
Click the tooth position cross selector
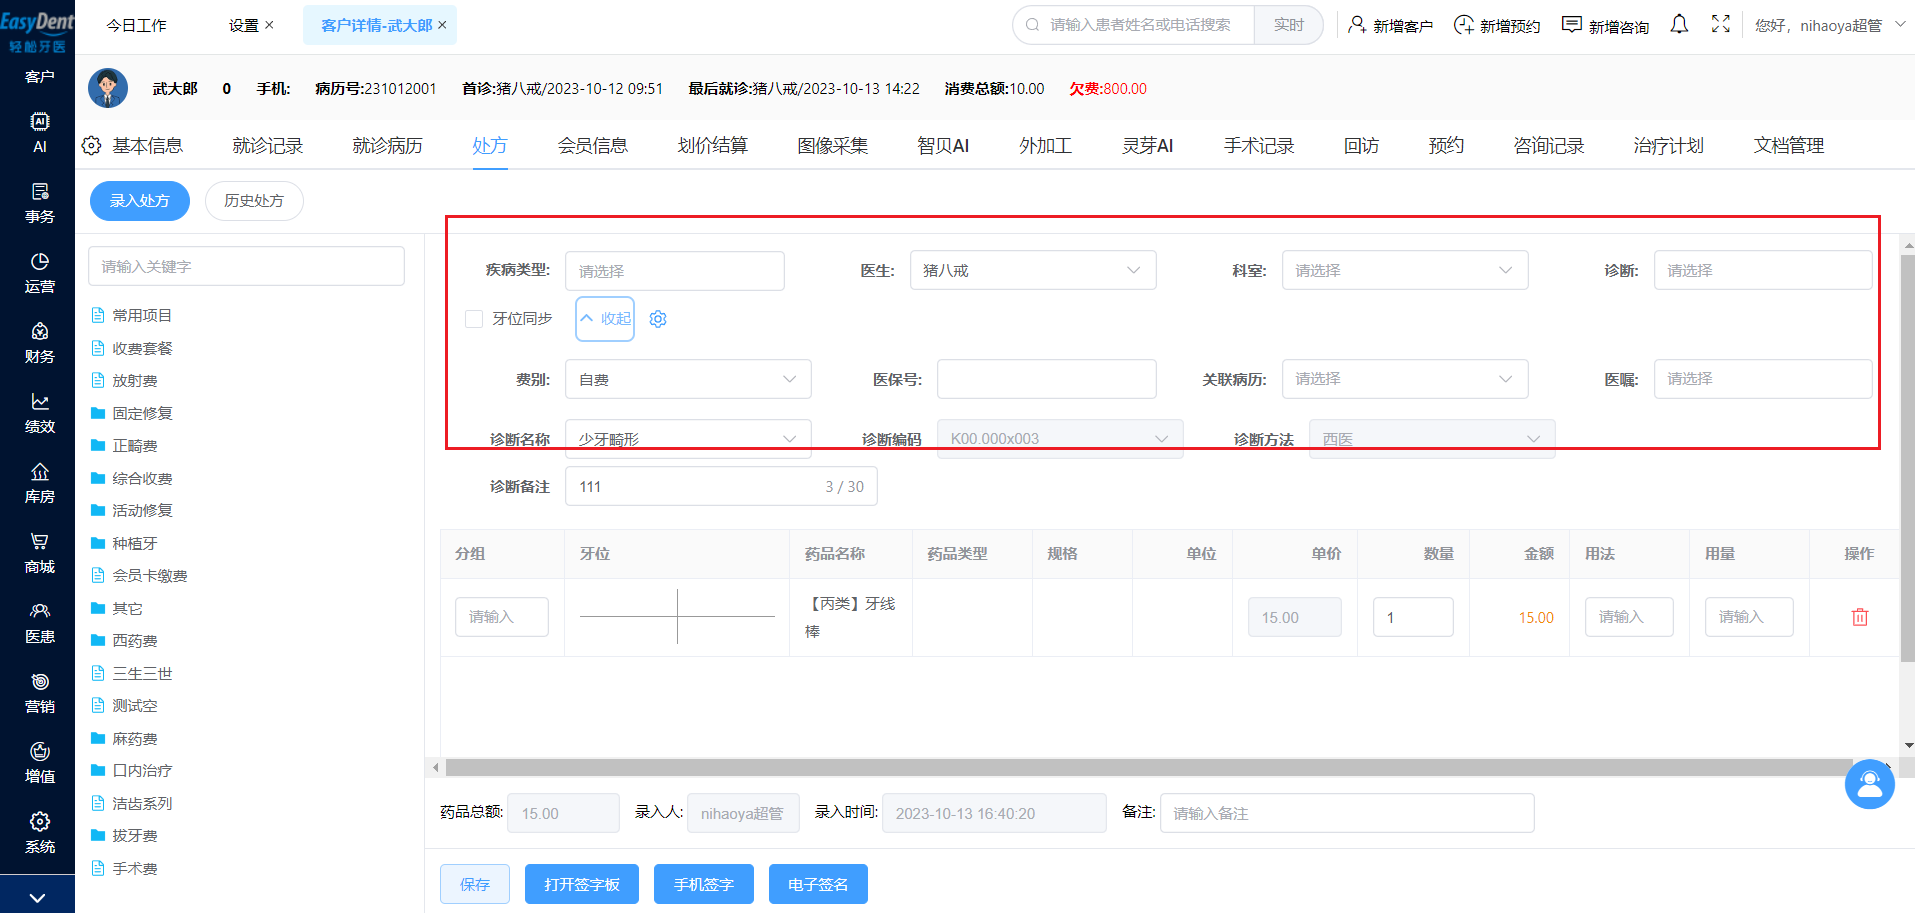pos(677,617)
